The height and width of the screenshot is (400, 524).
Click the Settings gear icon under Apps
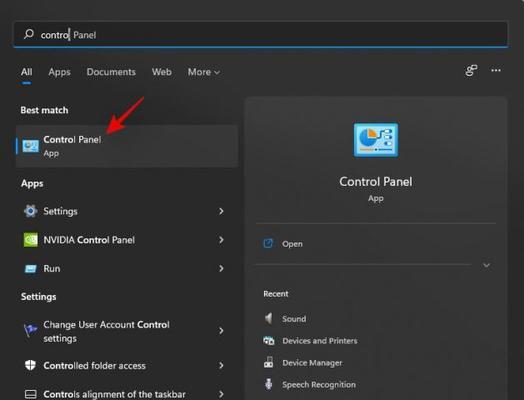[30, 211]
